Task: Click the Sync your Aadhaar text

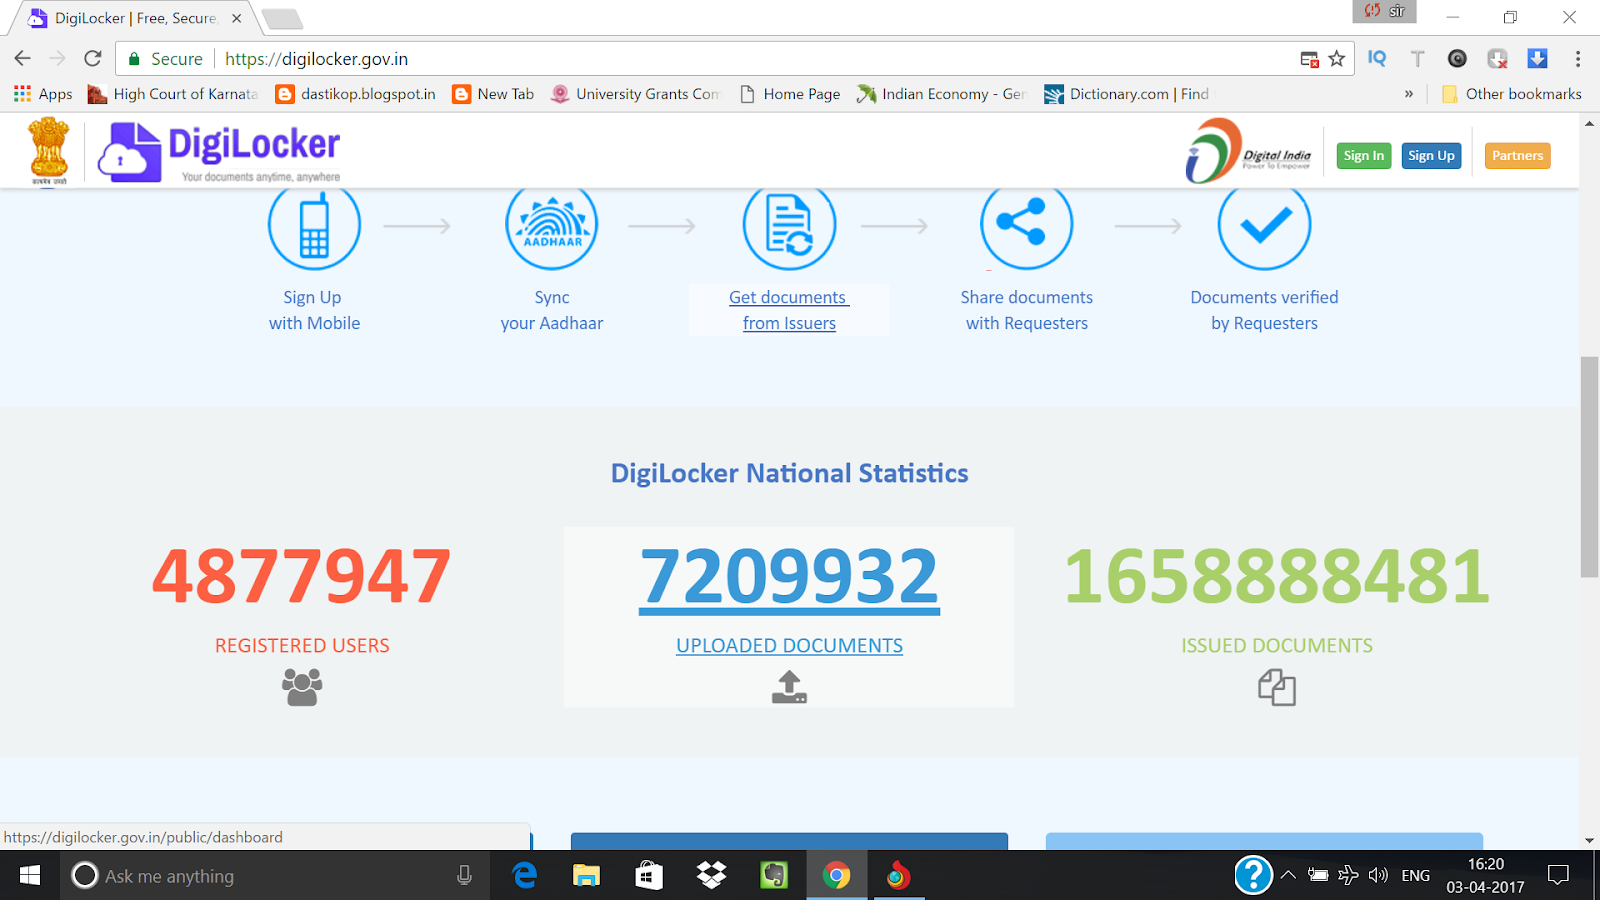Action: tap(552, 310)
